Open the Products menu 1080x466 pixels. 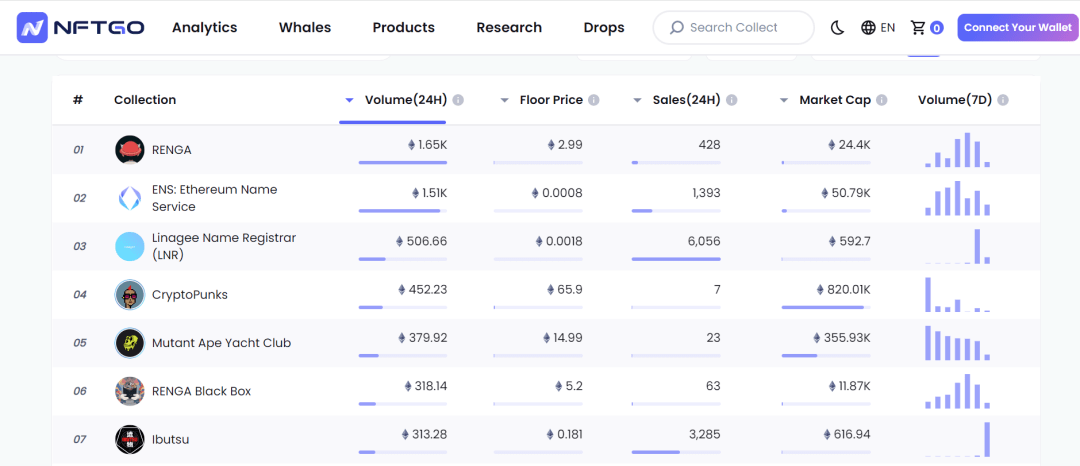point(404,28)
